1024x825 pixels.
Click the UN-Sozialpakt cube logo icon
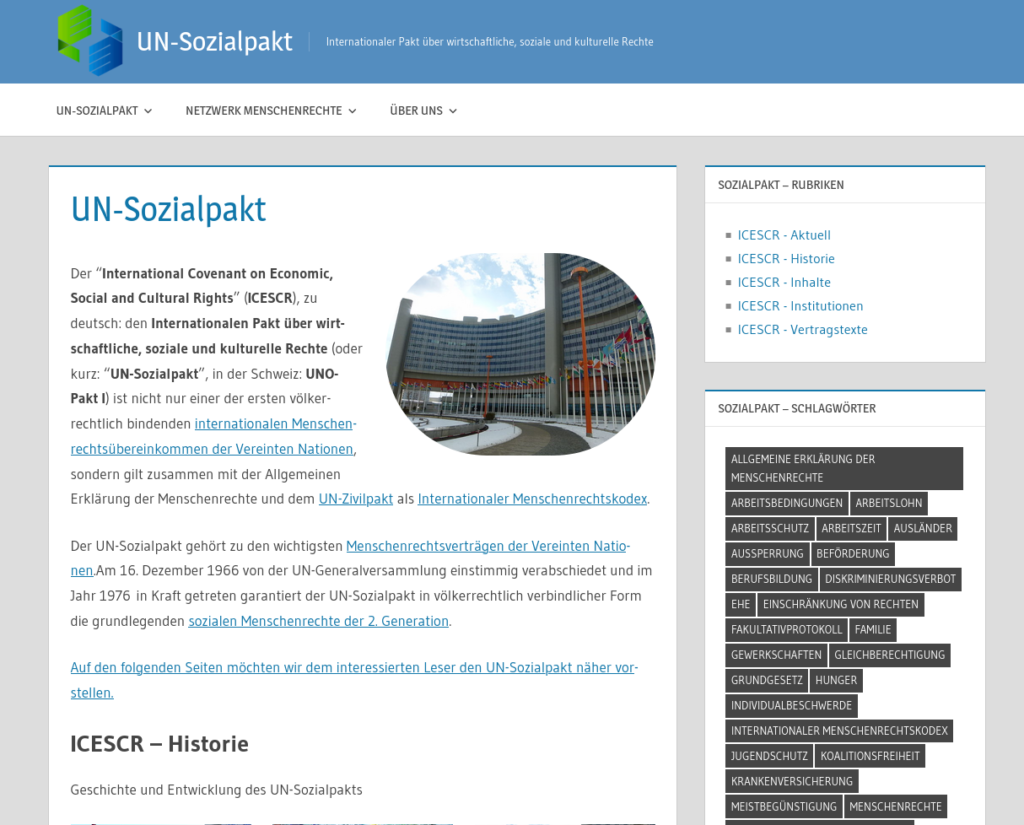[x=90, y=41]
